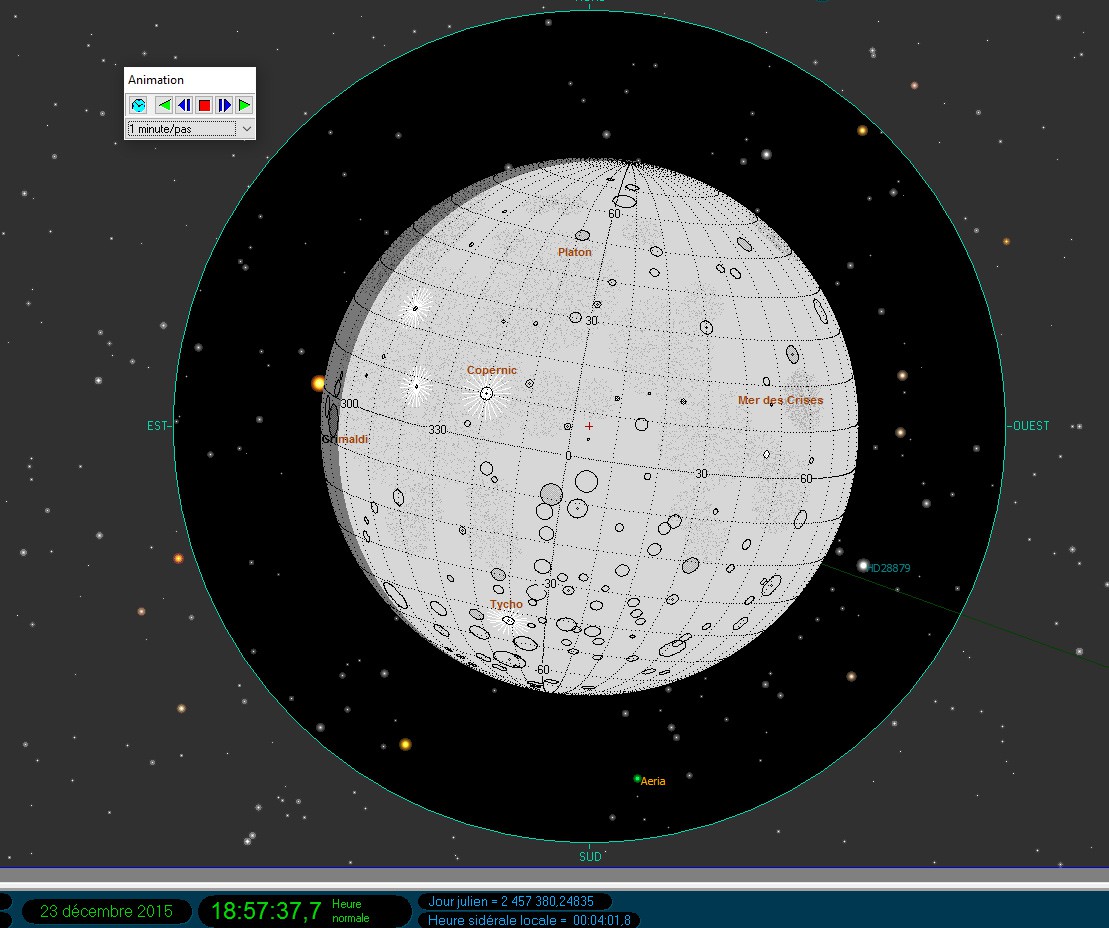Select the 'Copernic' crater label

point(492,370)
